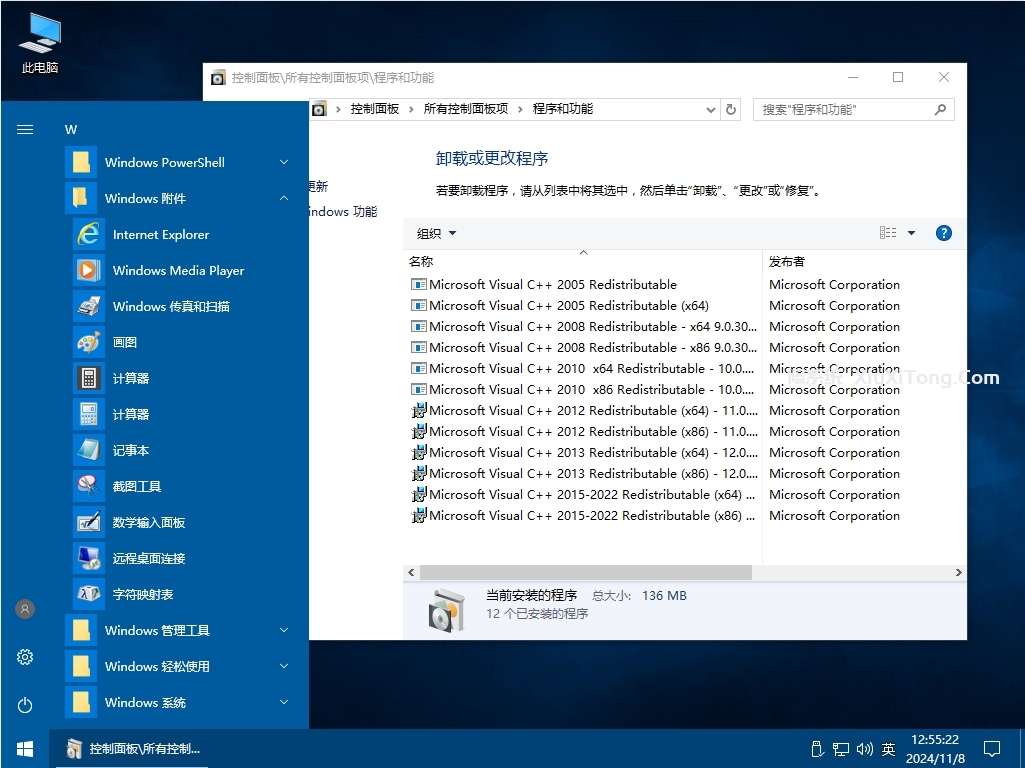The height and width of the screenshot is (768, 1025).
Task: Click the 控制面板 taskbar button
Action: click(x=135, y=749)
